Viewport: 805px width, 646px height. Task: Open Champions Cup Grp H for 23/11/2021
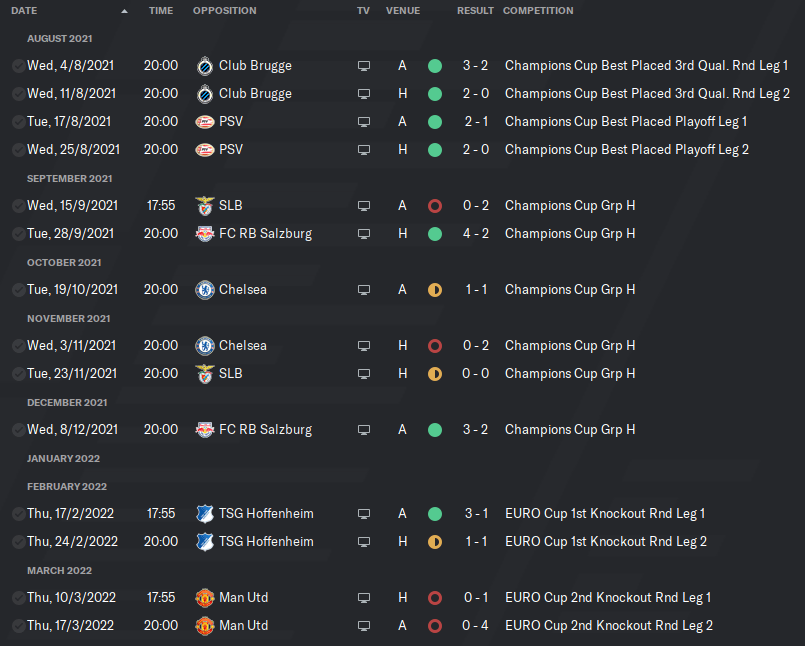point(570,374)
